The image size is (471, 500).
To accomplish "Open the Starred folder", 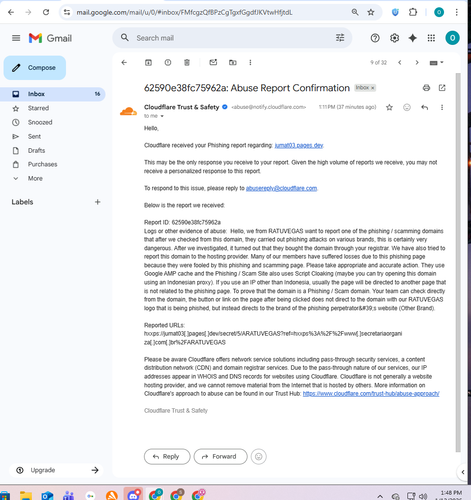I will coord(38,108).
